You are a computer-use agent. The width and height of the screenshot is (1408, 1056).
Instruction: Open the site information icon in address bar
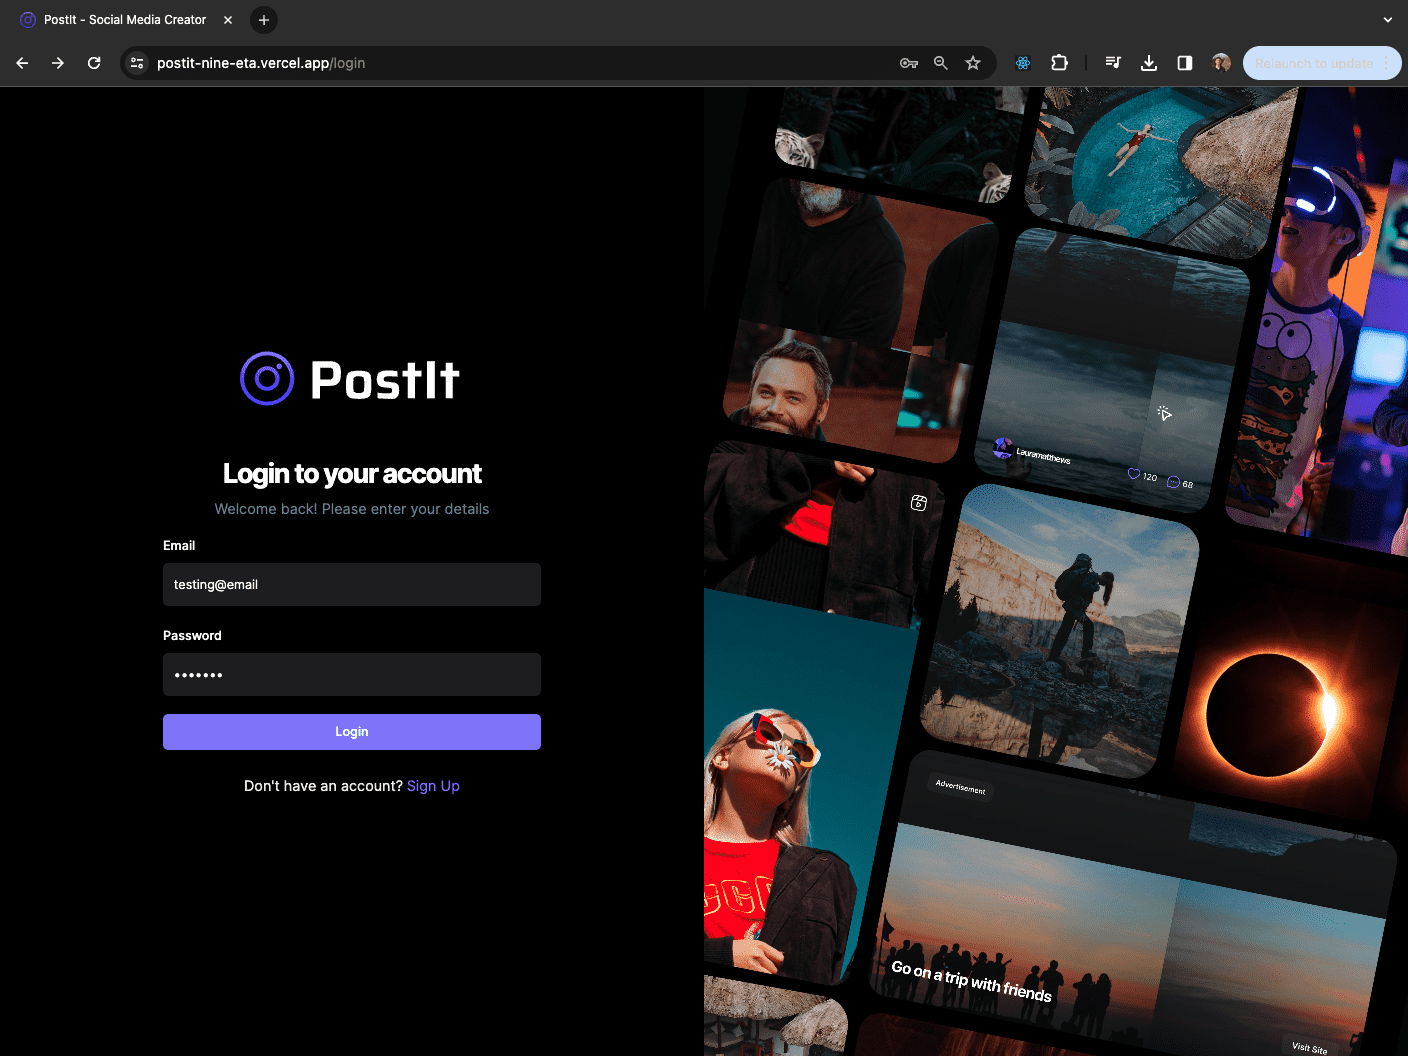(138, 63)
